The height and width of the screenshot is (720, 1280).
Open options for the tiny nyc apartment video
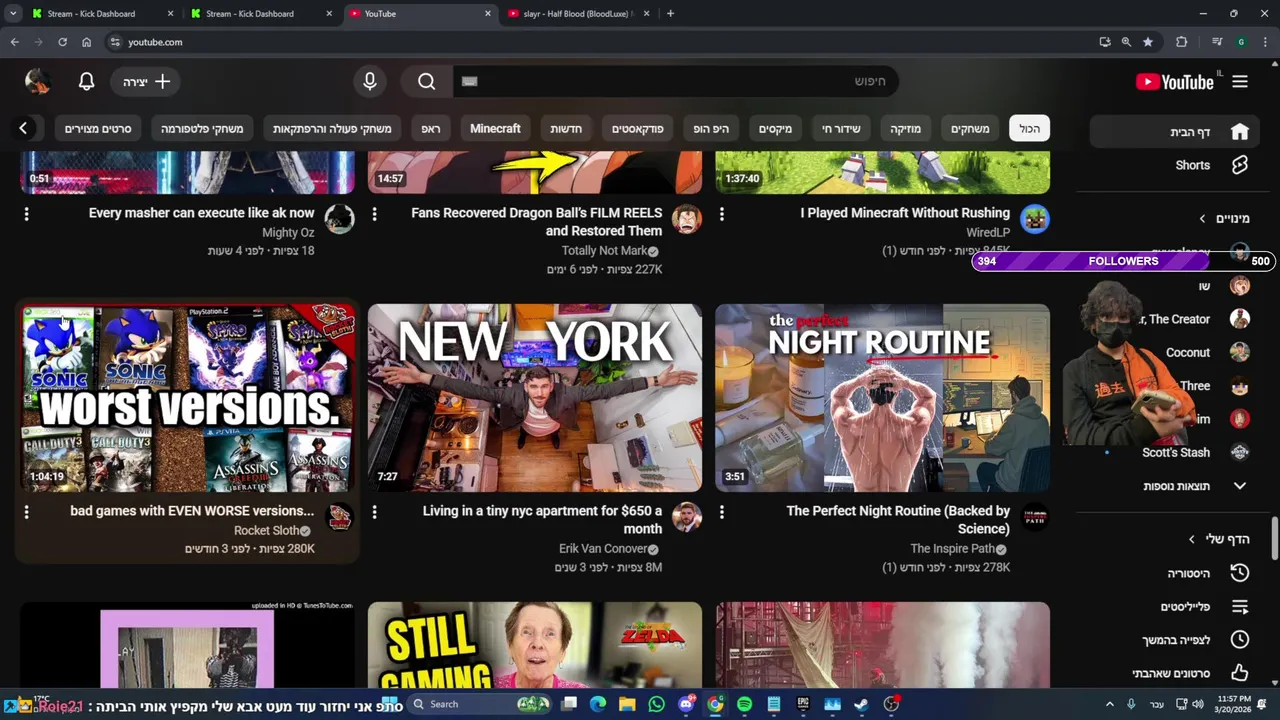click(374, 512)
